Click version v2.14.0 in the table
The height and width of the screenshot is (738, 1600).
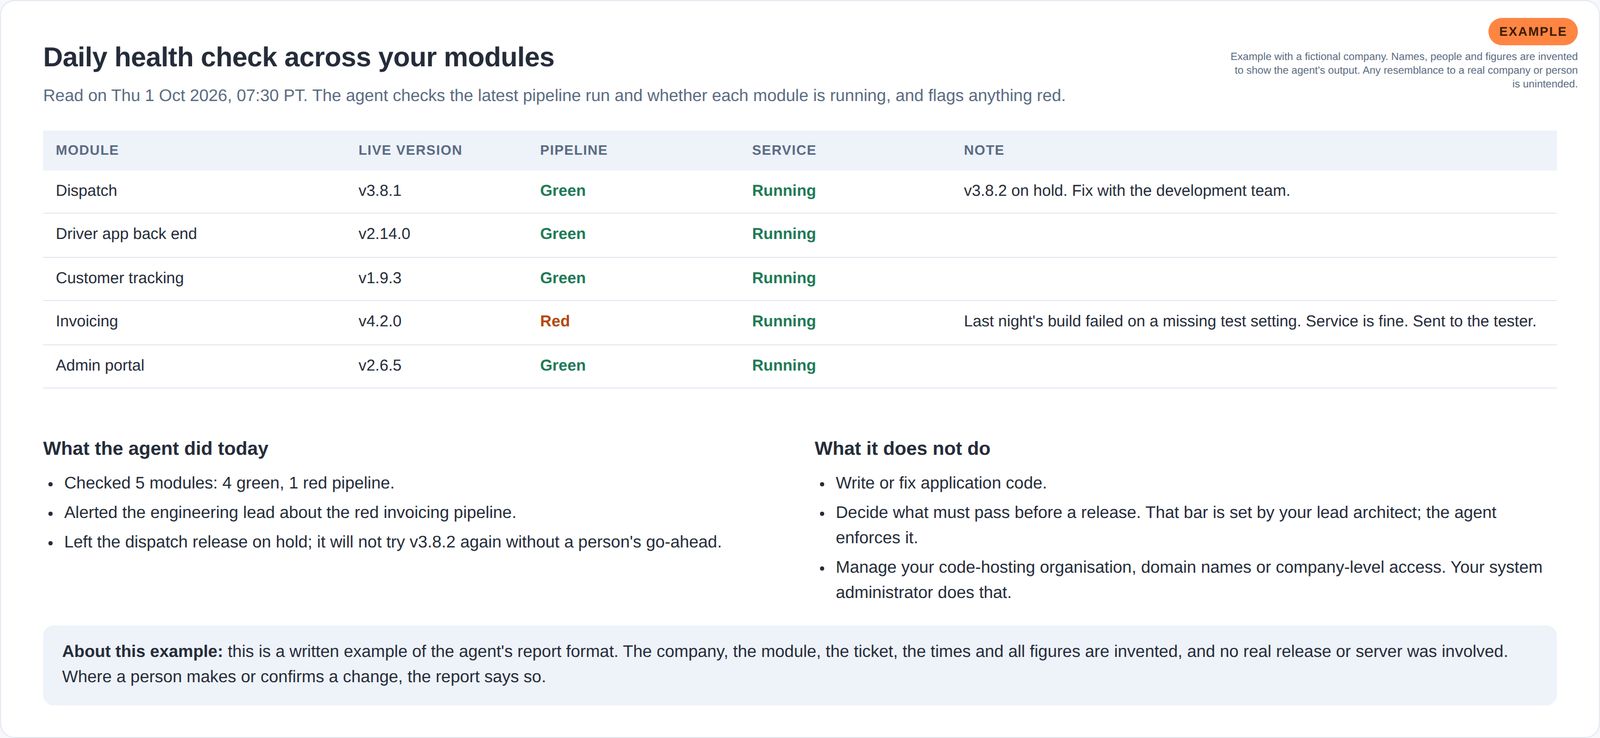384,234
